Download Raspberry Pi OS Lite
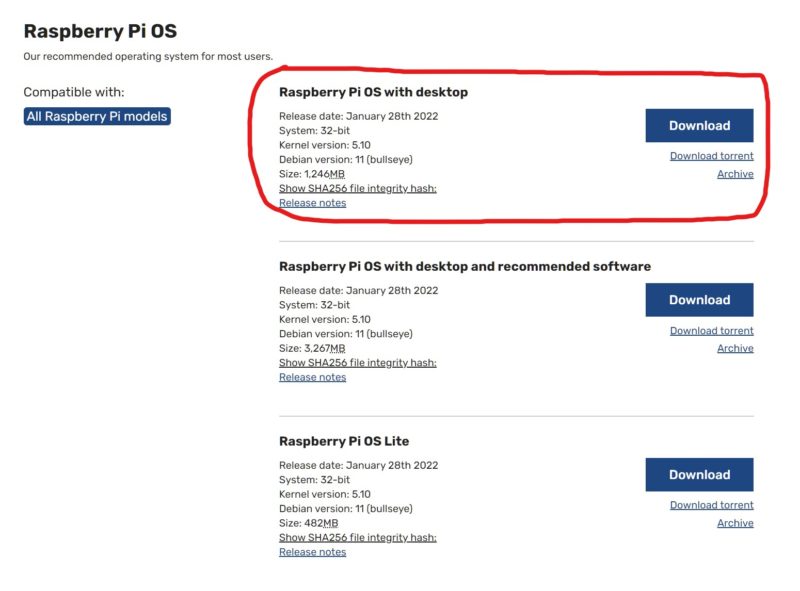800x591 pixels. click(699, 475)
